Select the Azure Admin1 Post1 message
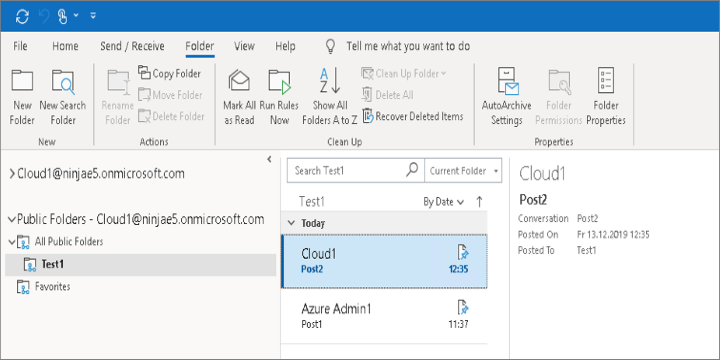The height and width of the screenshot is (360, 720). tap(384, 316)
